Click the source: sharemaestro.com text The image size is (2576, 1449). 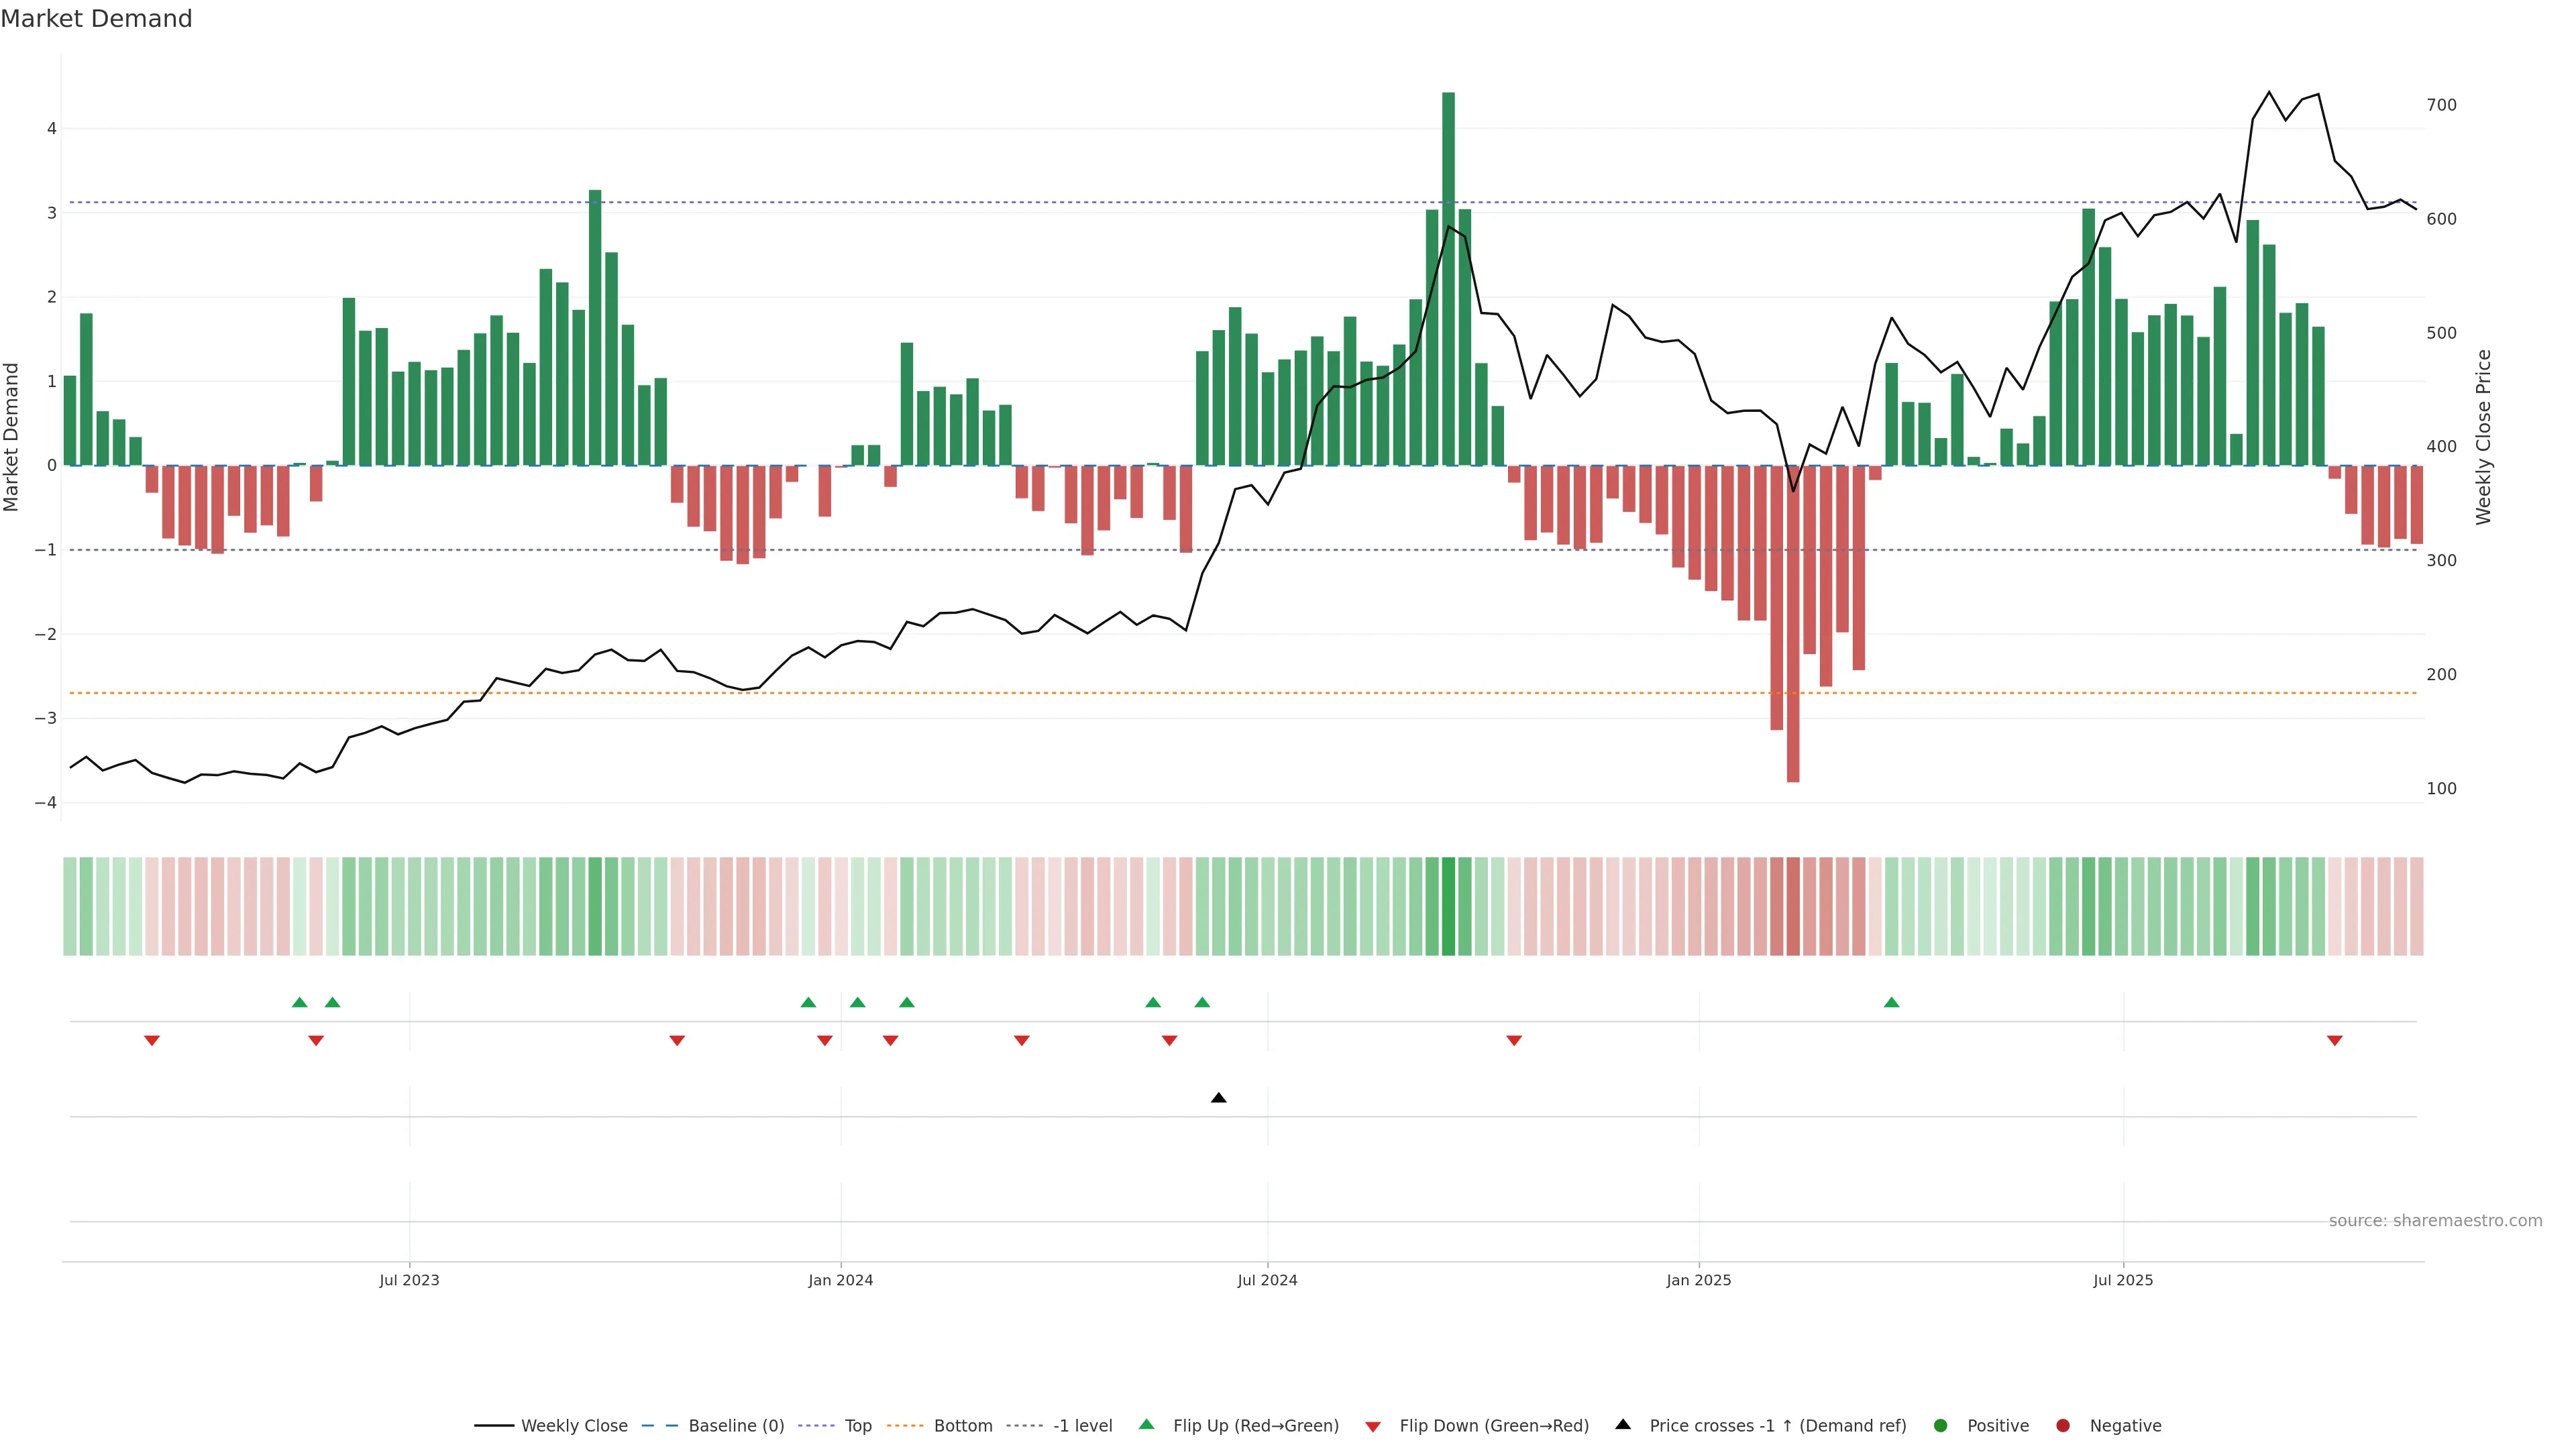[x=2435, y=1221]
